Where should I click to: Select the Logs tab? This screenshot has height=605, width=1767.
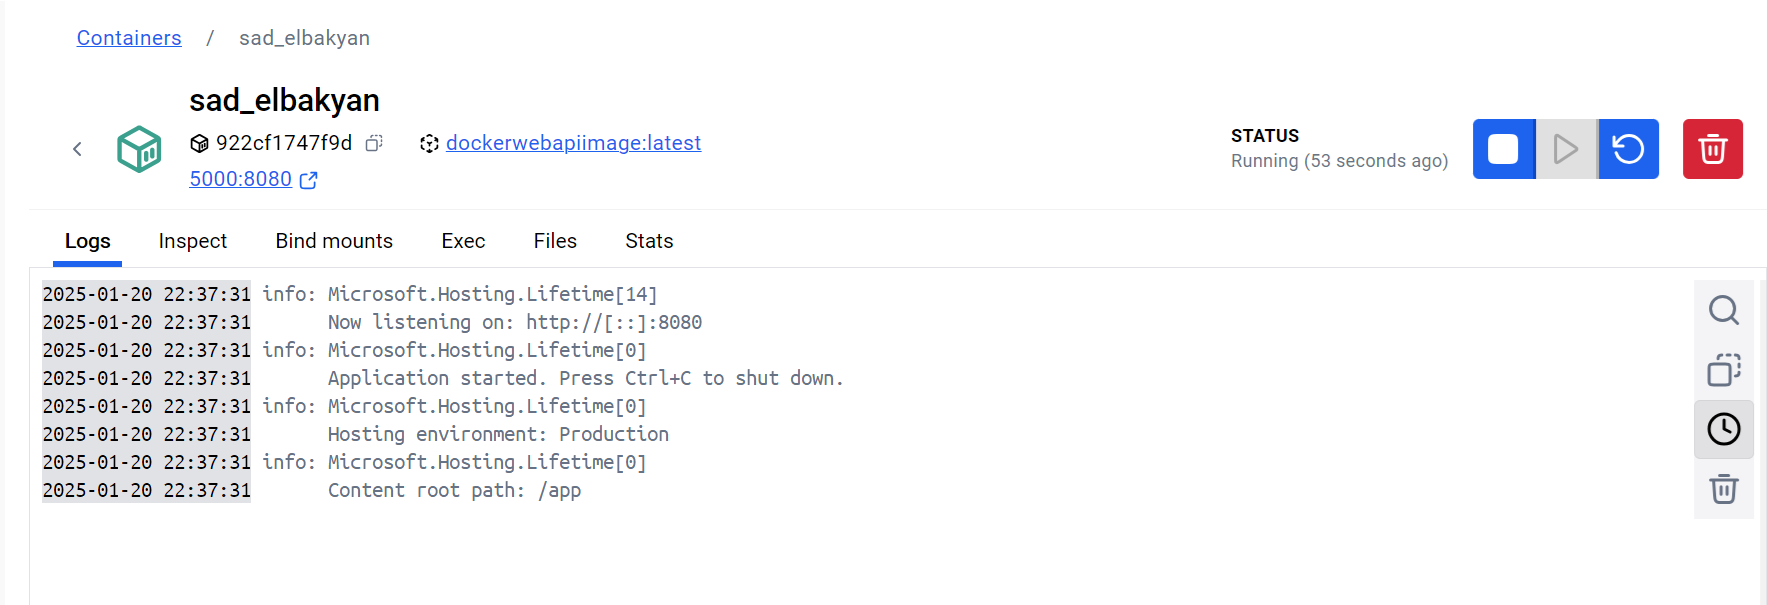[88, 241]
